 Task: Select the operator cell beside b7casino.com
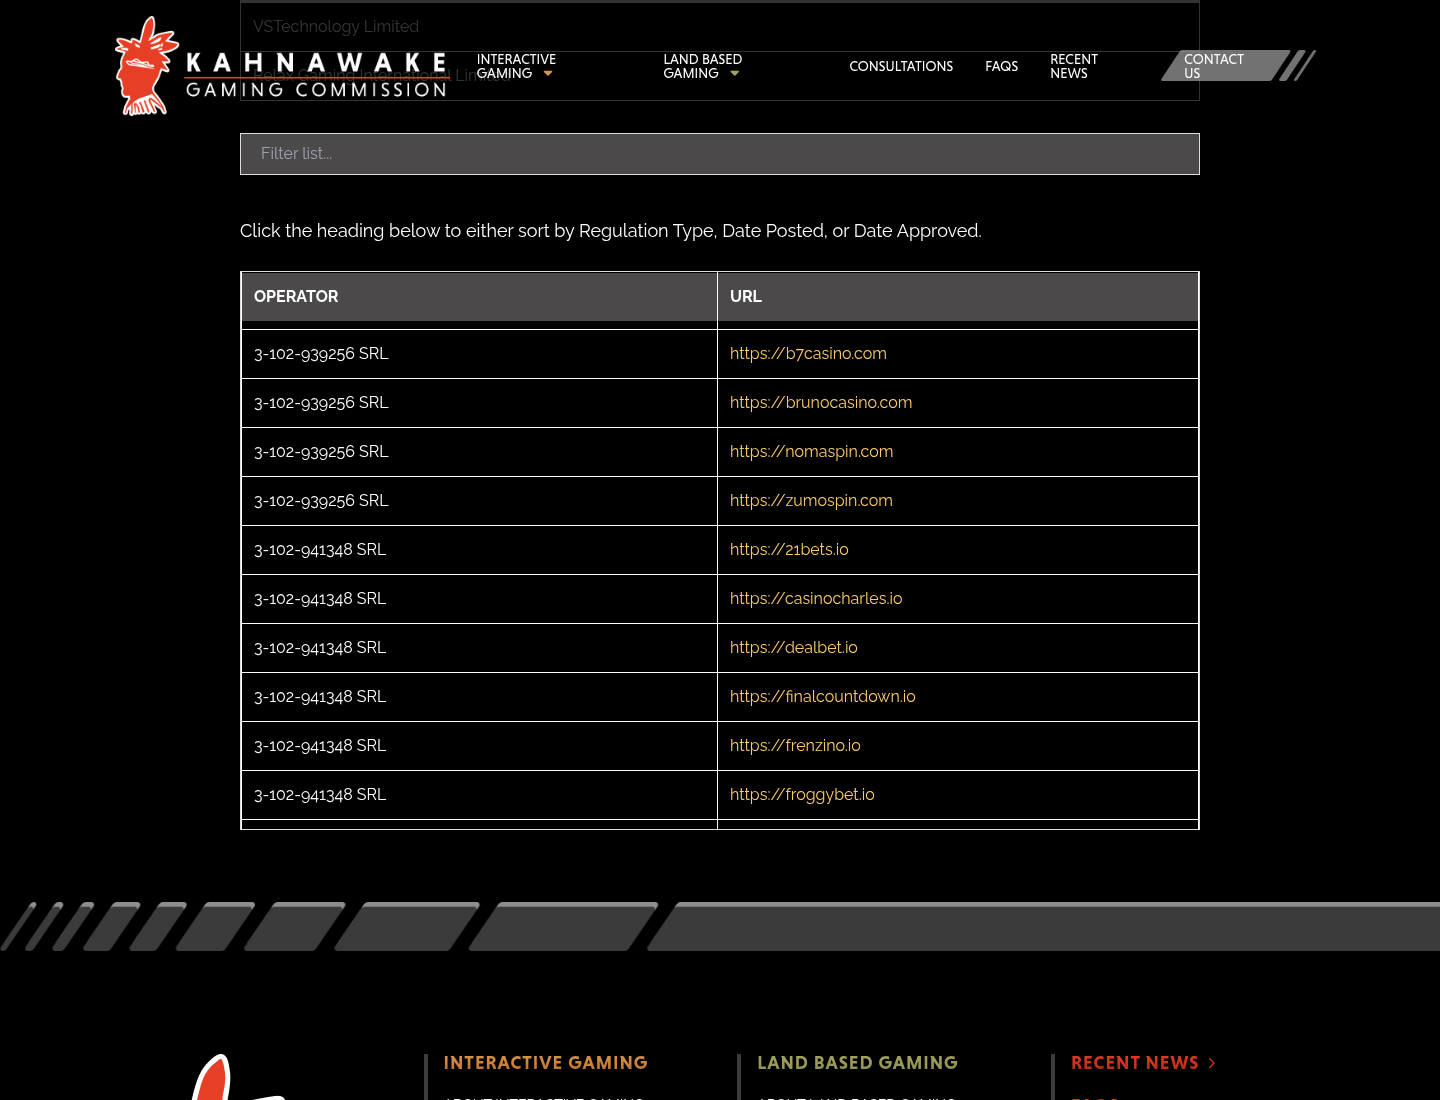[479, 354]
